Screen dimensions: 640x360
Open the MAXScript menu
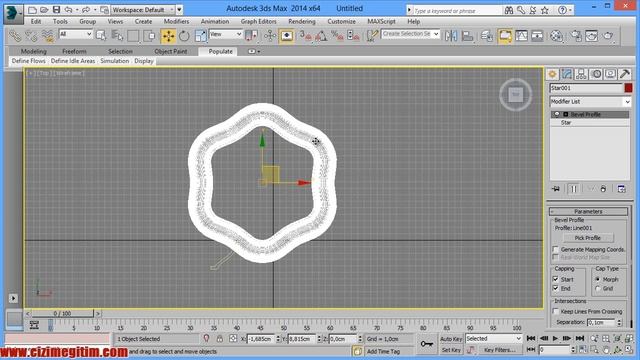pyautogui.click(x=381, y=21)
